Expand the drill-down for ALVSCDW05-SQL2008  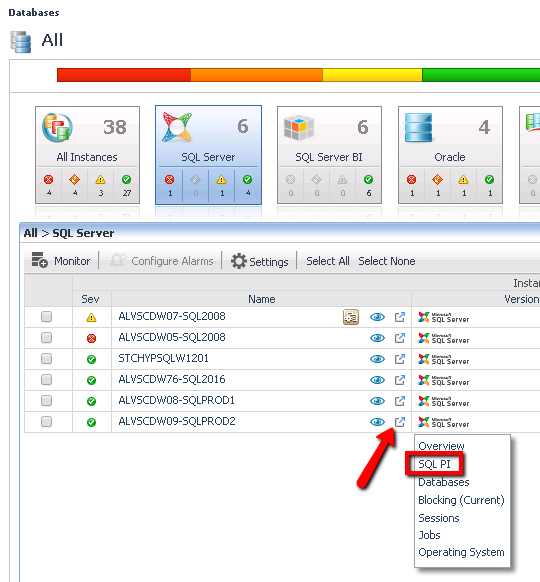point(399,338)
